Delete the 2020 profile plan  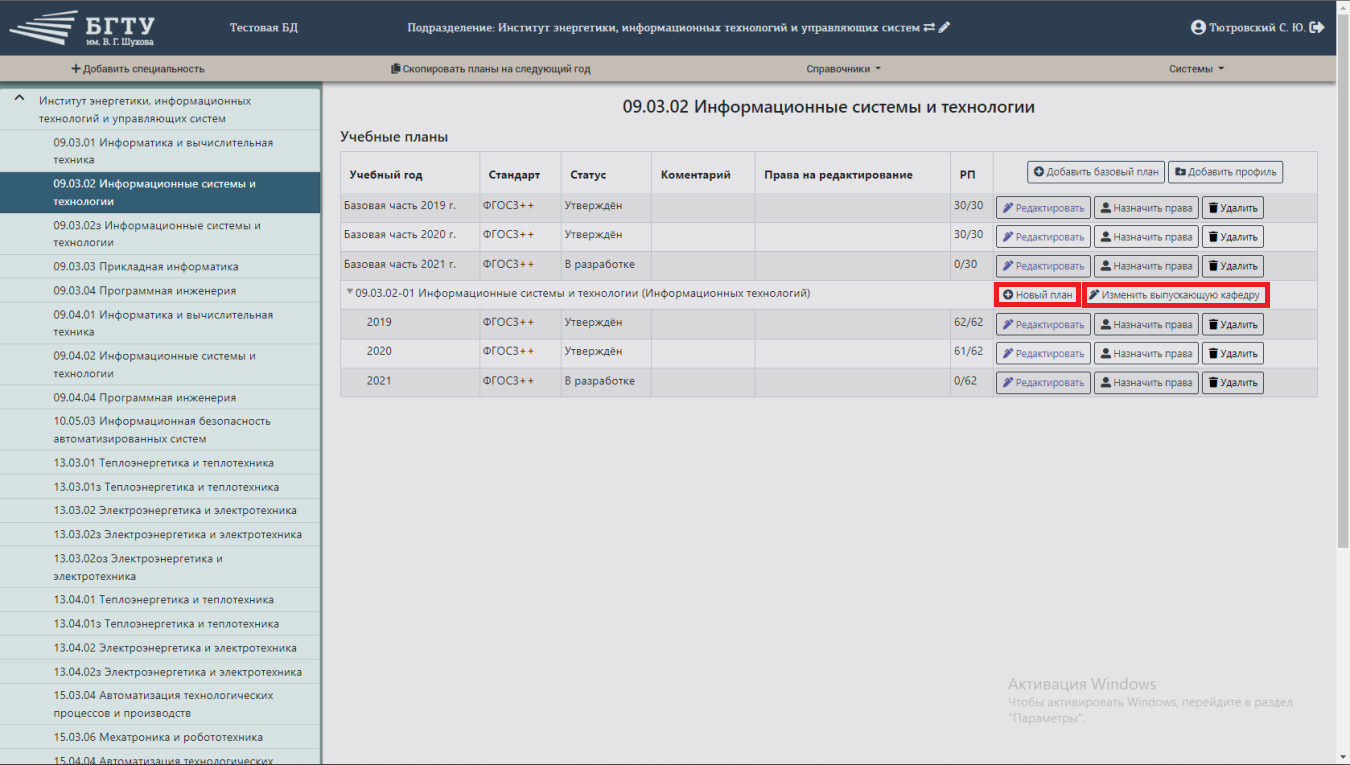[1232, 353]
